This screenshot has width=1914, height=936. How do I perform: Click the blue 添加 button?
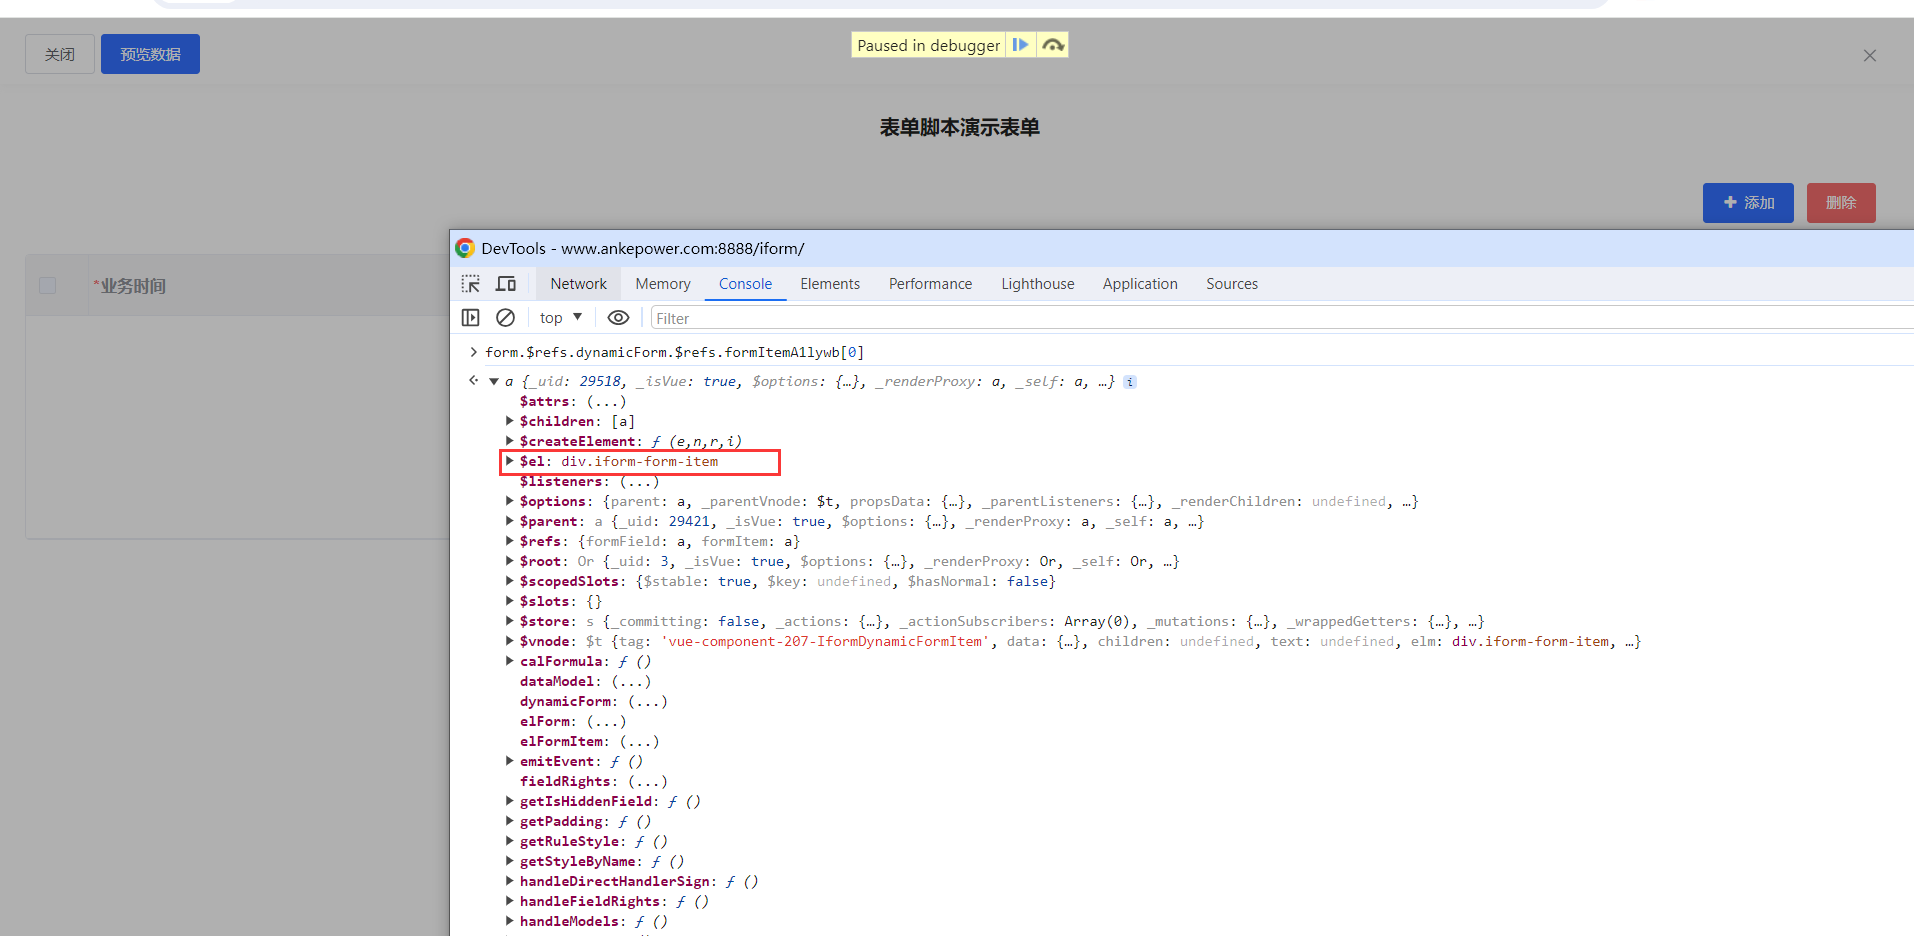[x=1747, y=203]
